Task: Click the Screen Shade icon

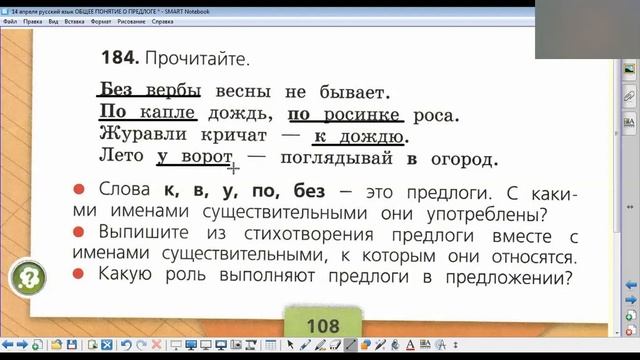Action: coord(176,345)
